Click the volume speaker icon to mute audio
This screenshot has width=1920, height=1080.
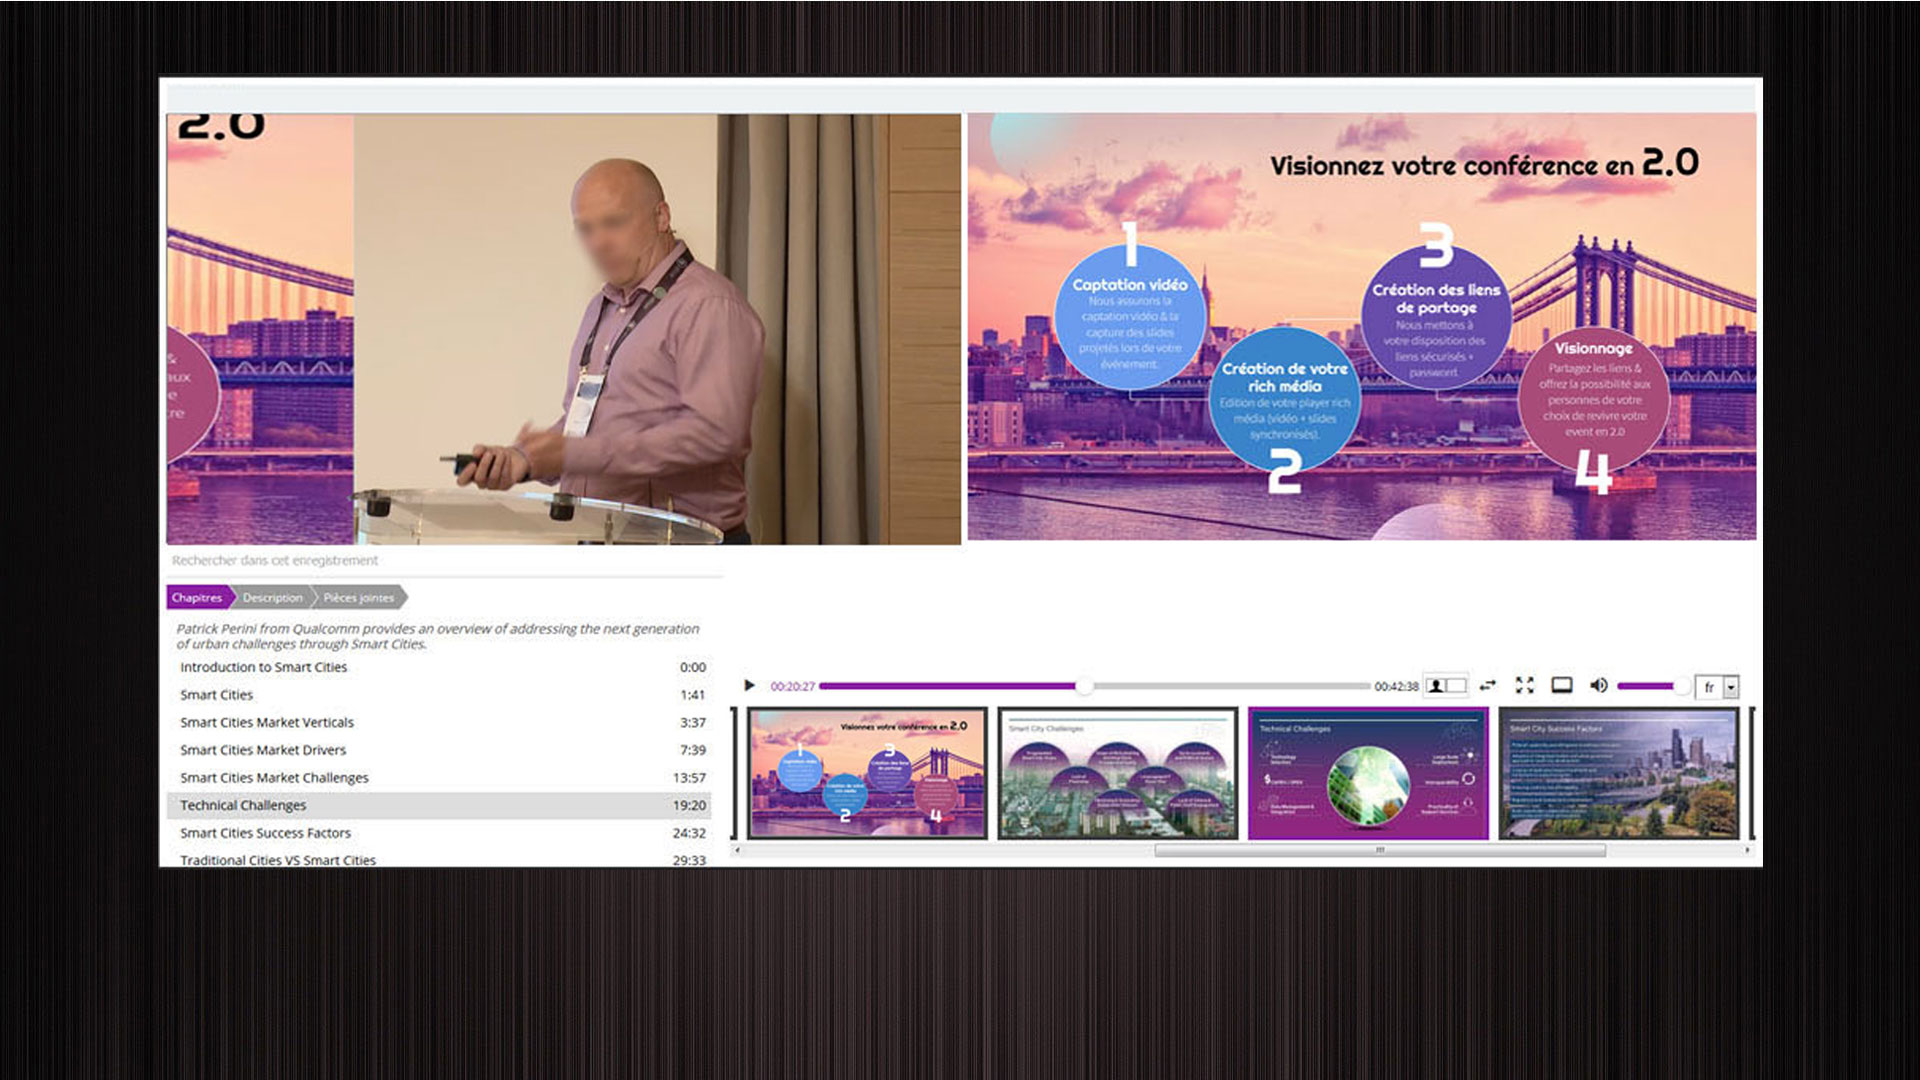[x=1598, y=686]
